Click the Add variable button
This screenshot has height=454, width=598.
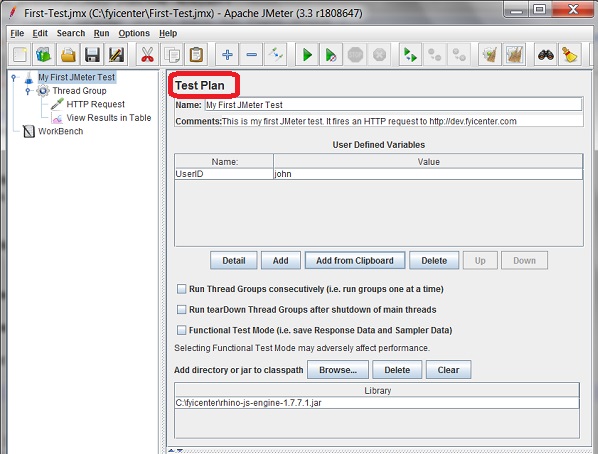coord(281,260)
